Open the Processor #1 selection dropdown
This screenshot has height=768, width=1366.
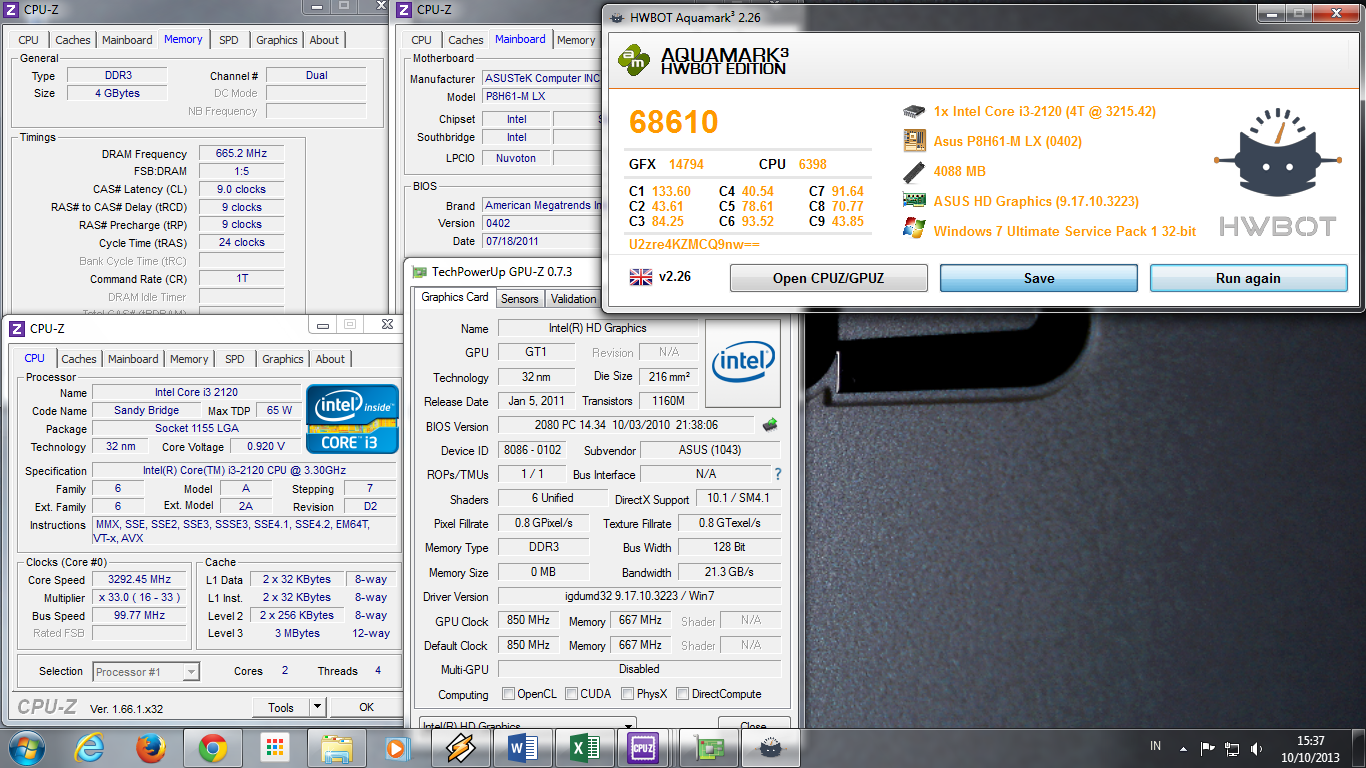[x=147, y=672]
